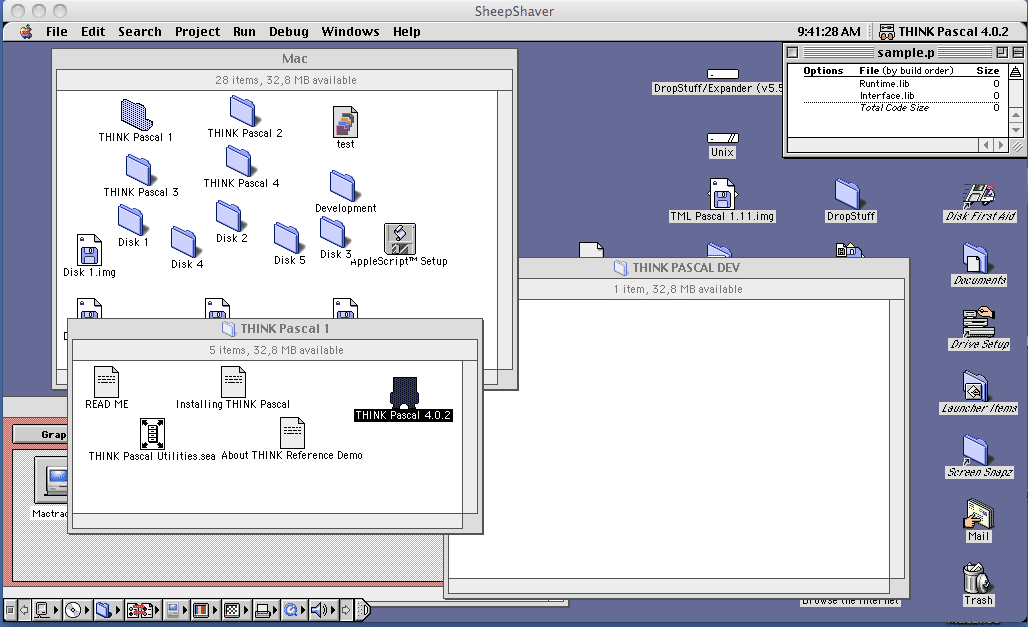Open the THINK Pascal 4.0.2 application menu

click(x=943, y=31)
